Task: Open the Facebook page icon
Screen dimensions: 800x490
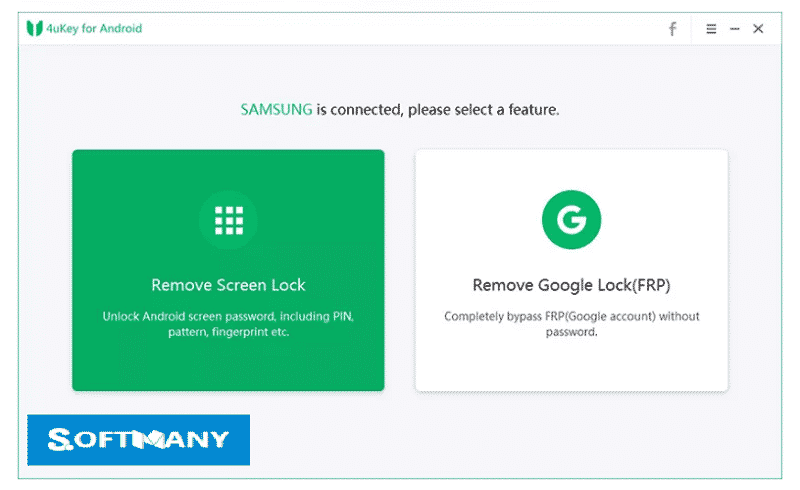Action: tap(672, 29)
